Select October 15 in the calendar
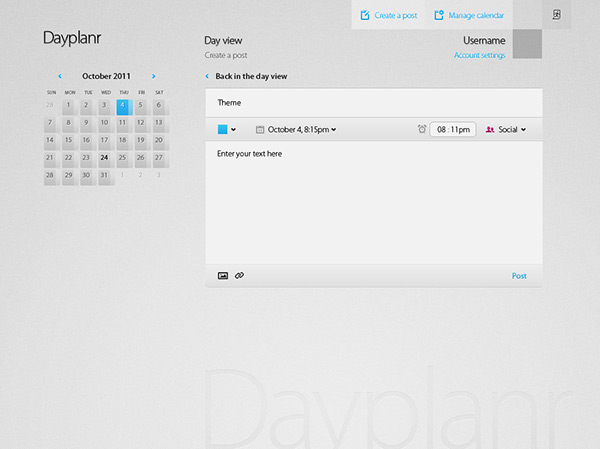The image size is (600, 449). [70, 142]
